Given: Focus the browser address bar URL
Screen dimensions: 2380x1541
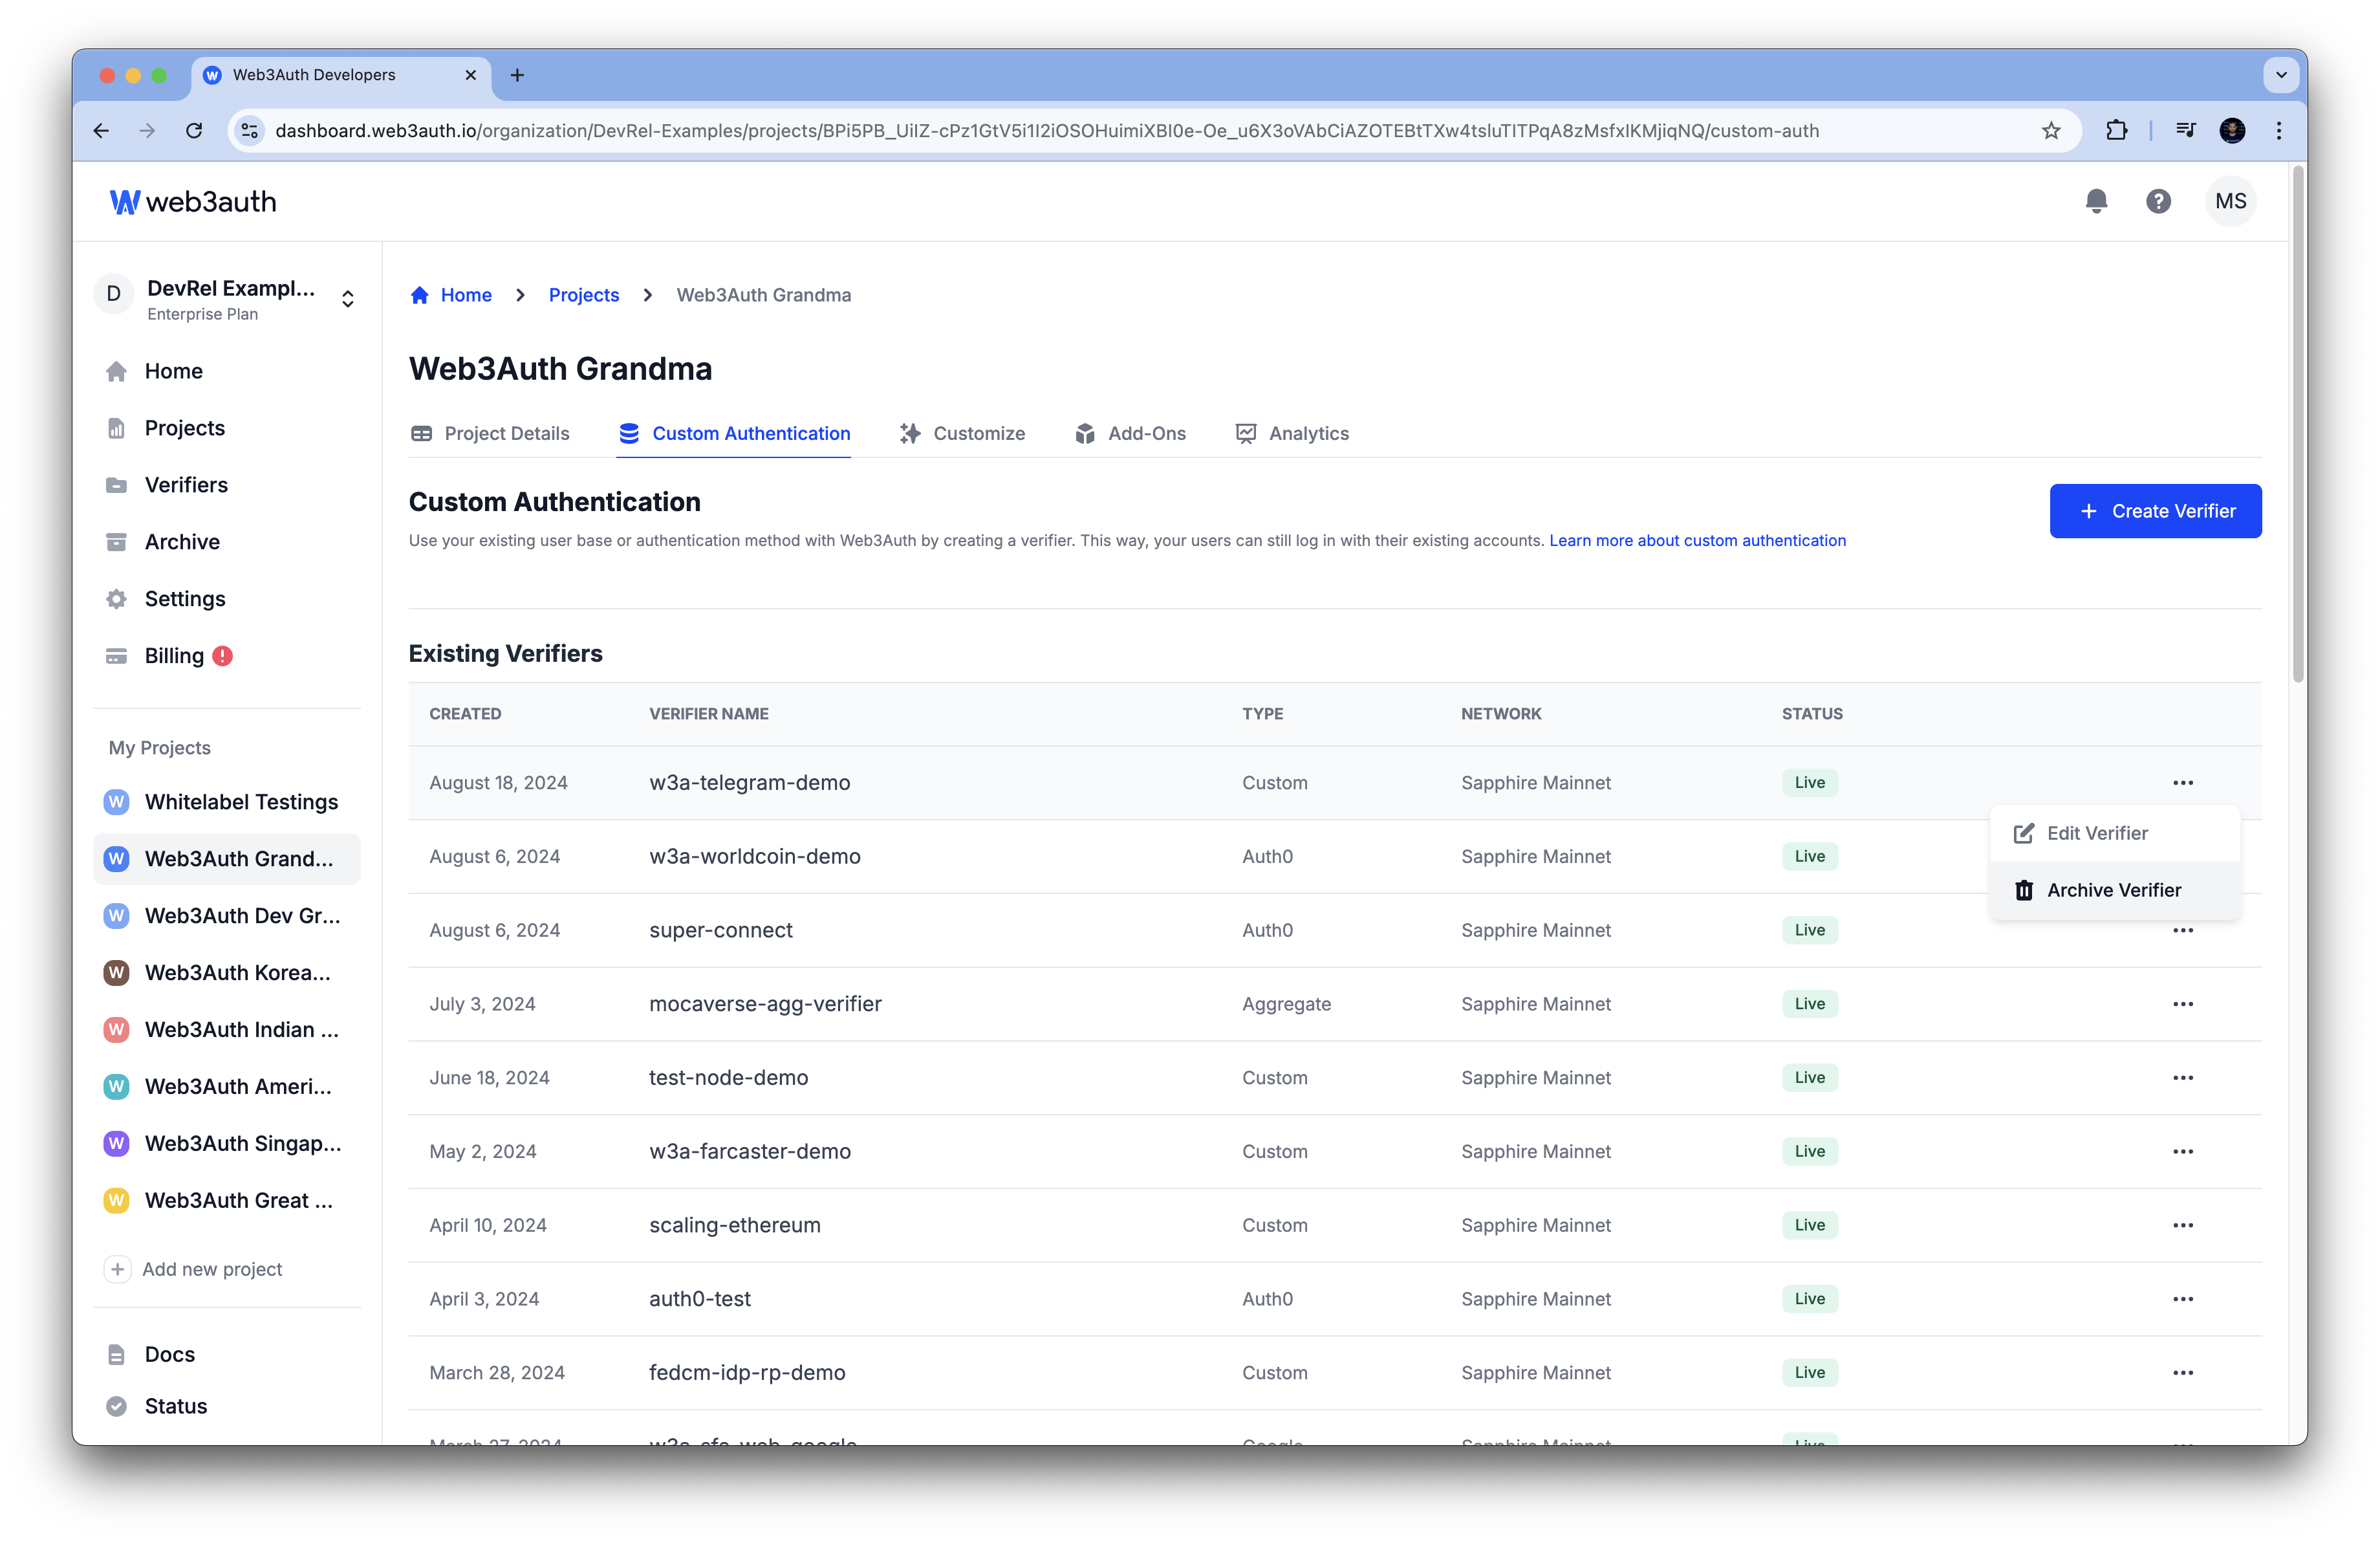Looking at the screenshot, I should point(1046,131).
